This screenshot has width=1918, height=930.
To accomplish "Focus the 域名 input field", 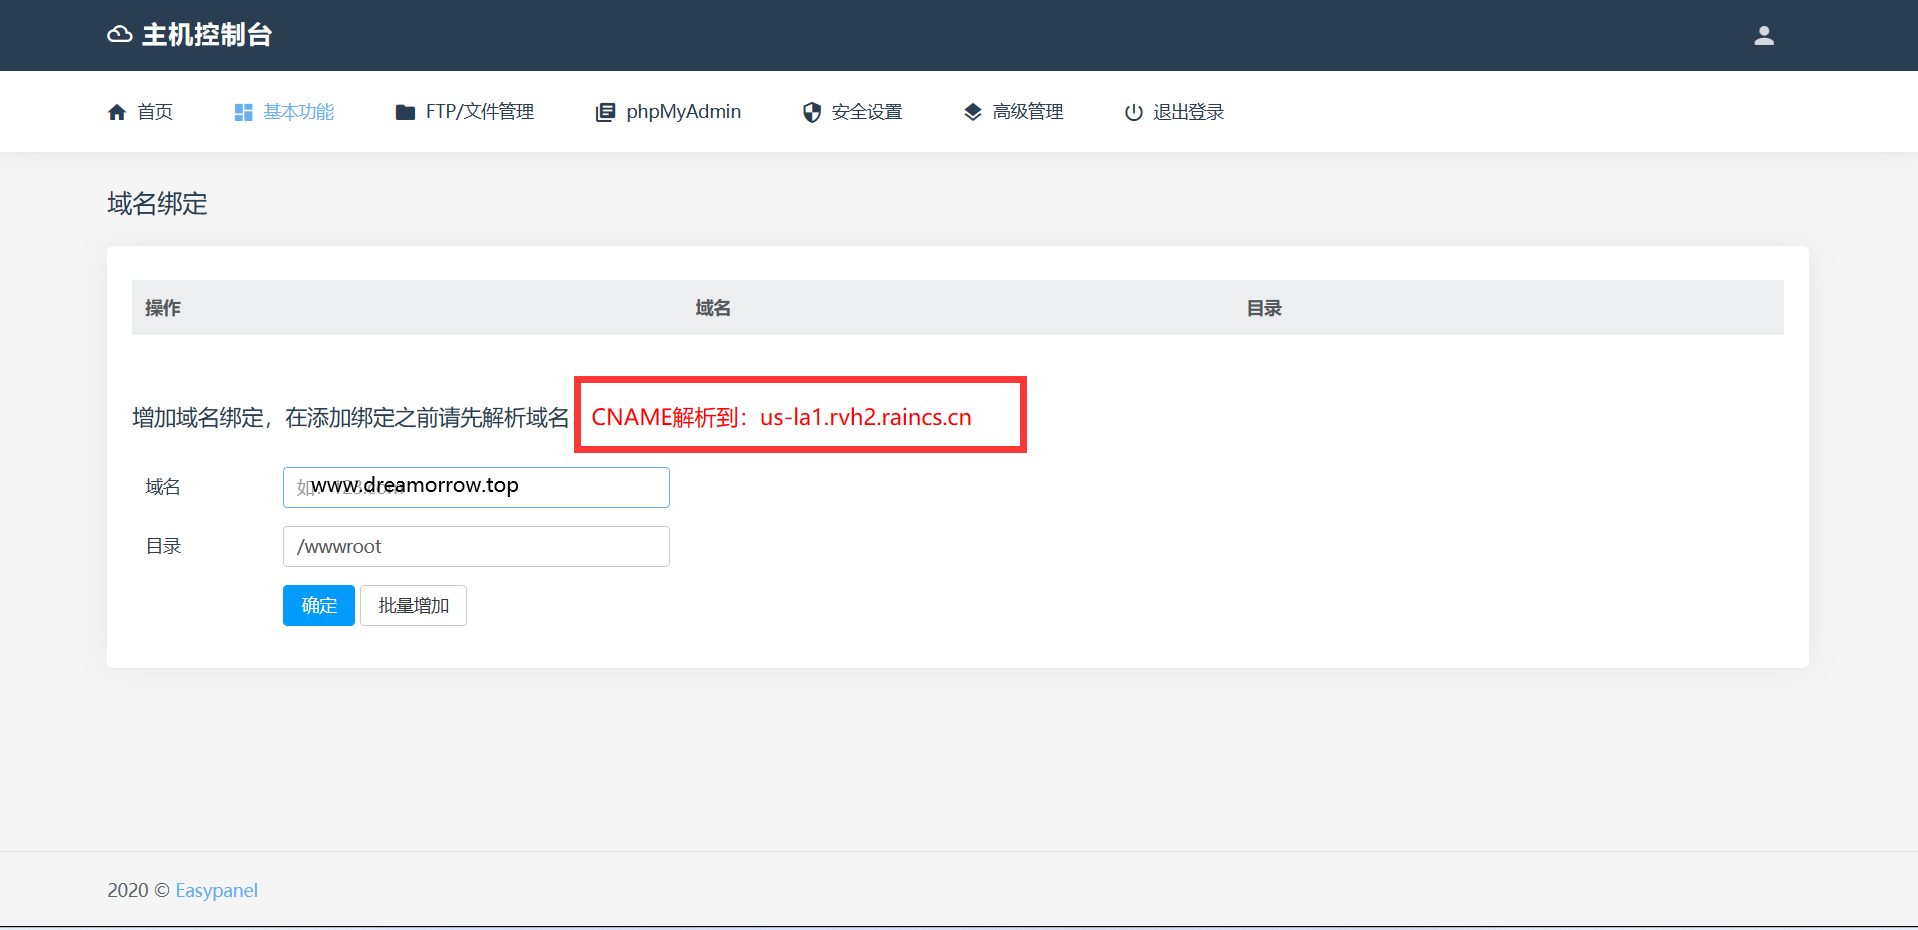I will [x=476, y=487].
